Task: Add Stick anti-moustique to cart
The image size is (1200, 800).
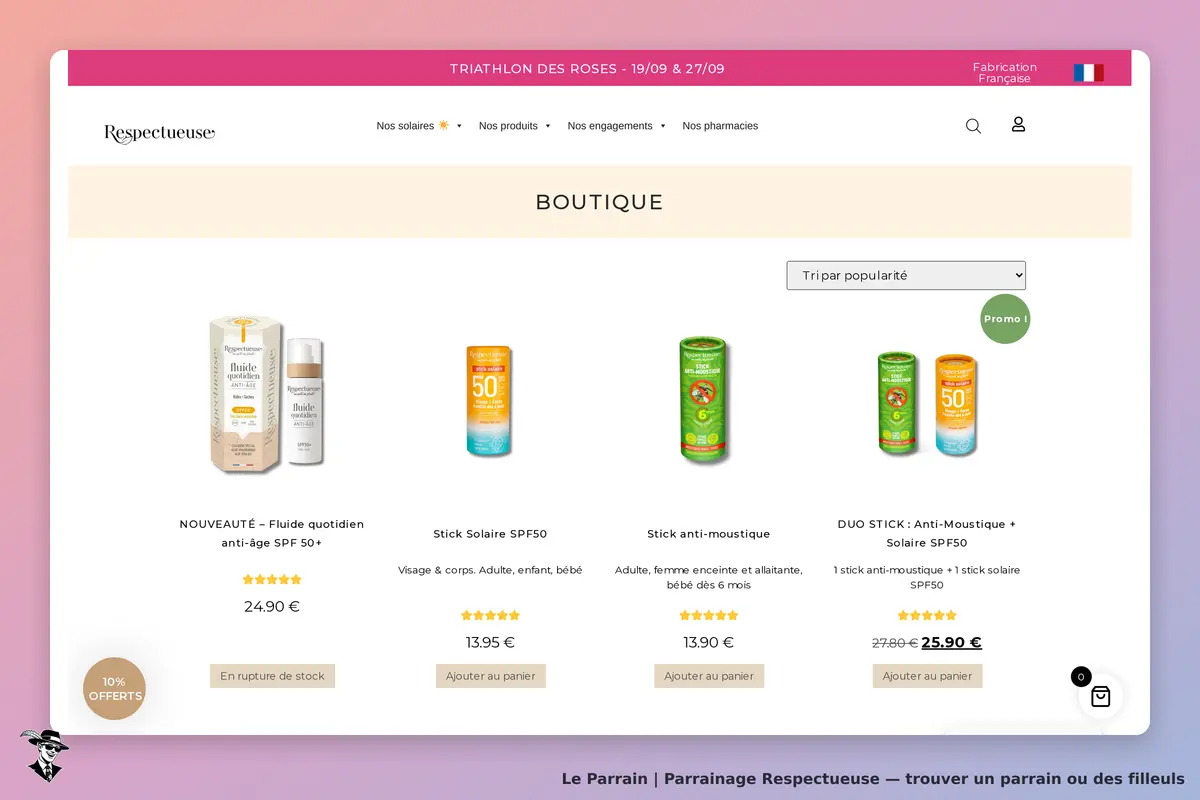Action: (709, 676)
